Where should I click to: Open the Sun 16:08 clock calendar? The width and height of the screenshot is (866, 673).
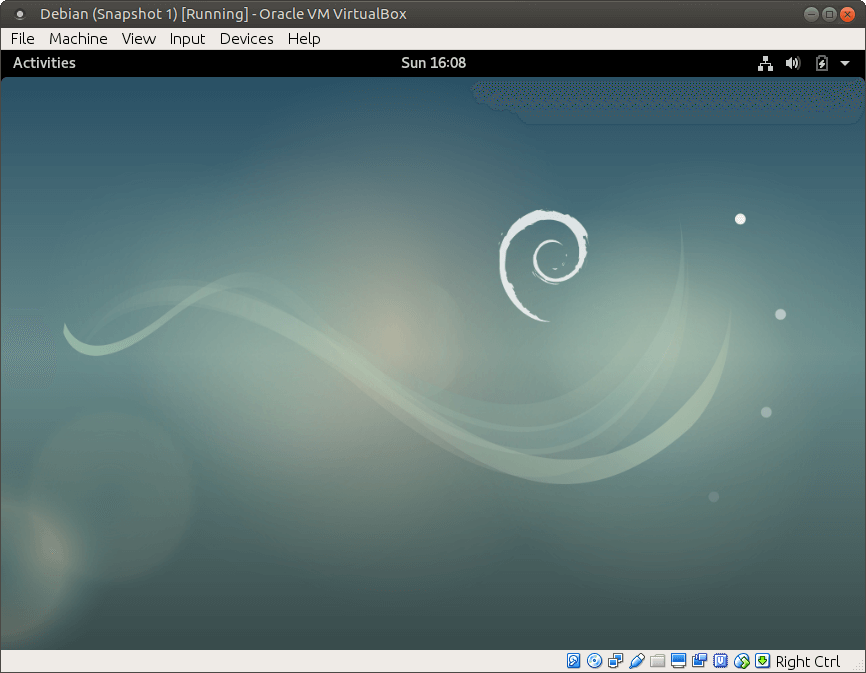tap(433, 63)
